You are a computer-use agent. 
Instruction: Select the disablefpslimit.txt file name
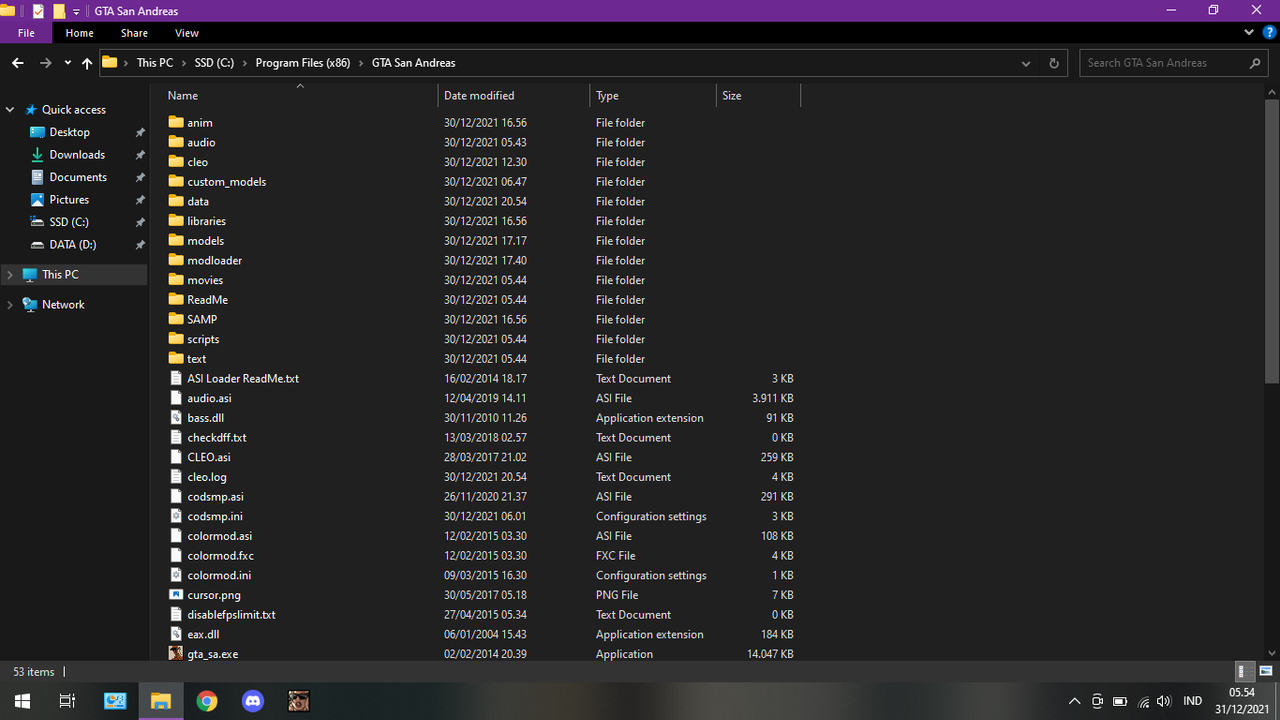[231, 615]
